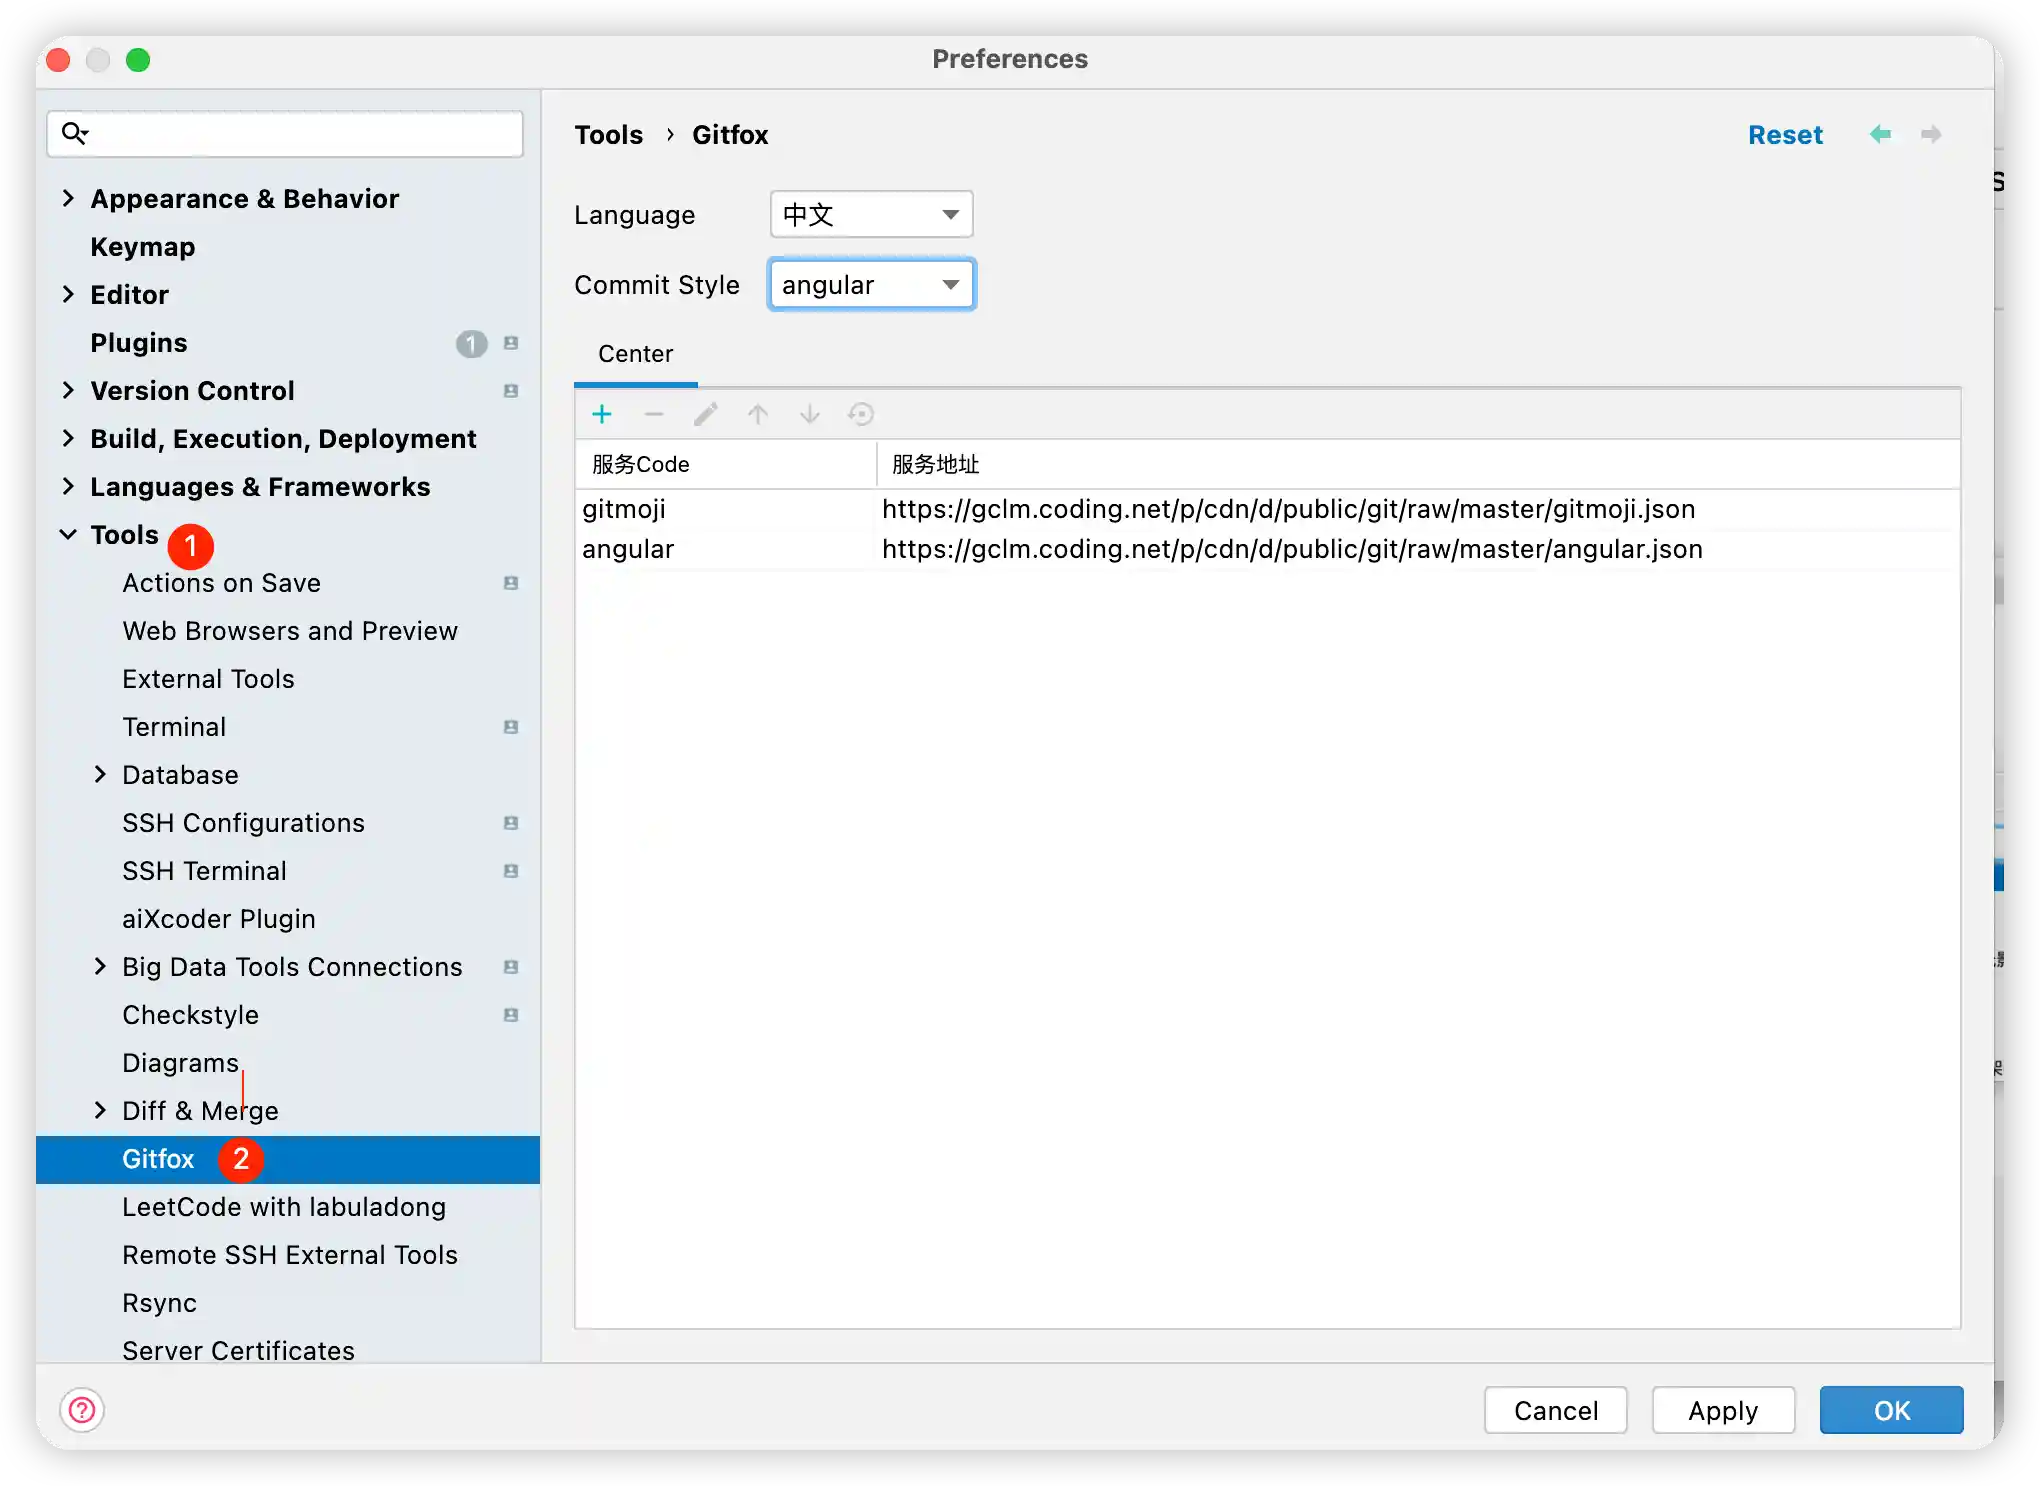
Task: Click the restore defaults icon in toolbar
Action: click(861, 414)
